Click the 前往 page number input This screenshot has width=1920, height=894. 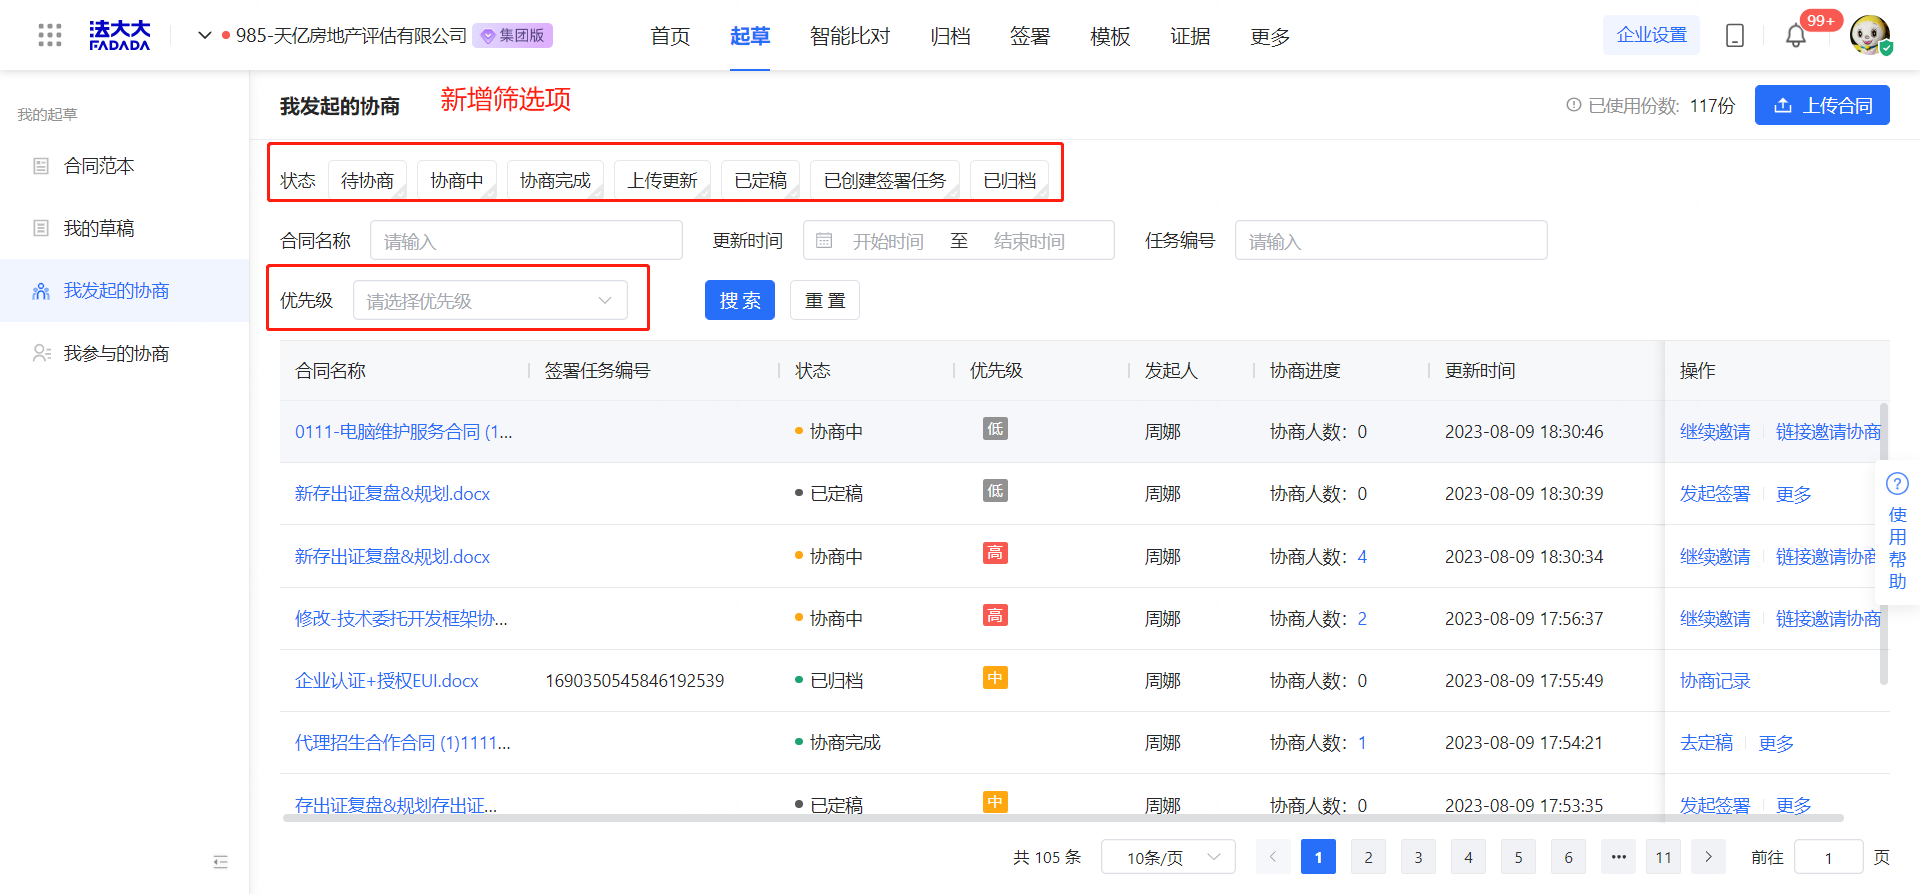point(1828,857)
